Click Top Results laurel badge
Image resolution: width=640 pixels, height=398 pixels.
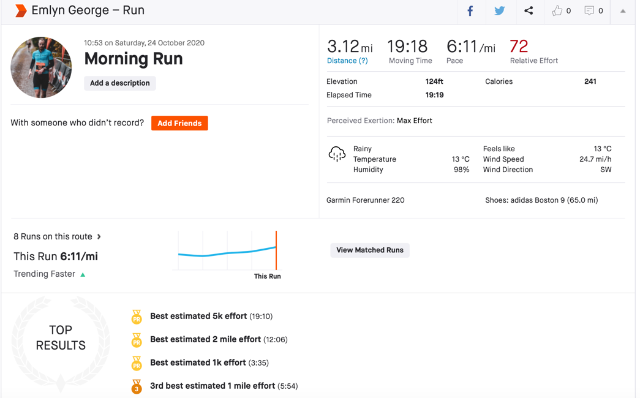pos(61,344)
